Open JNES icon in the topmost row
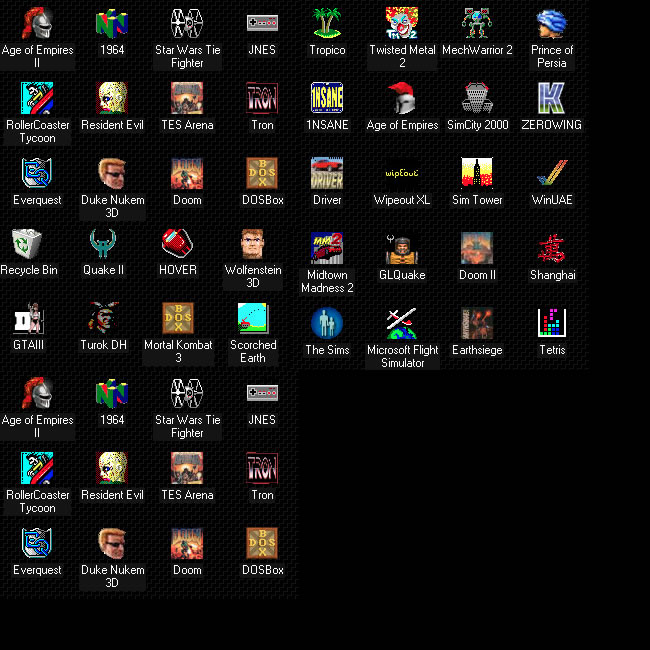Image resolution: width=650 pixels, height=650 pixels. (262, 23)
